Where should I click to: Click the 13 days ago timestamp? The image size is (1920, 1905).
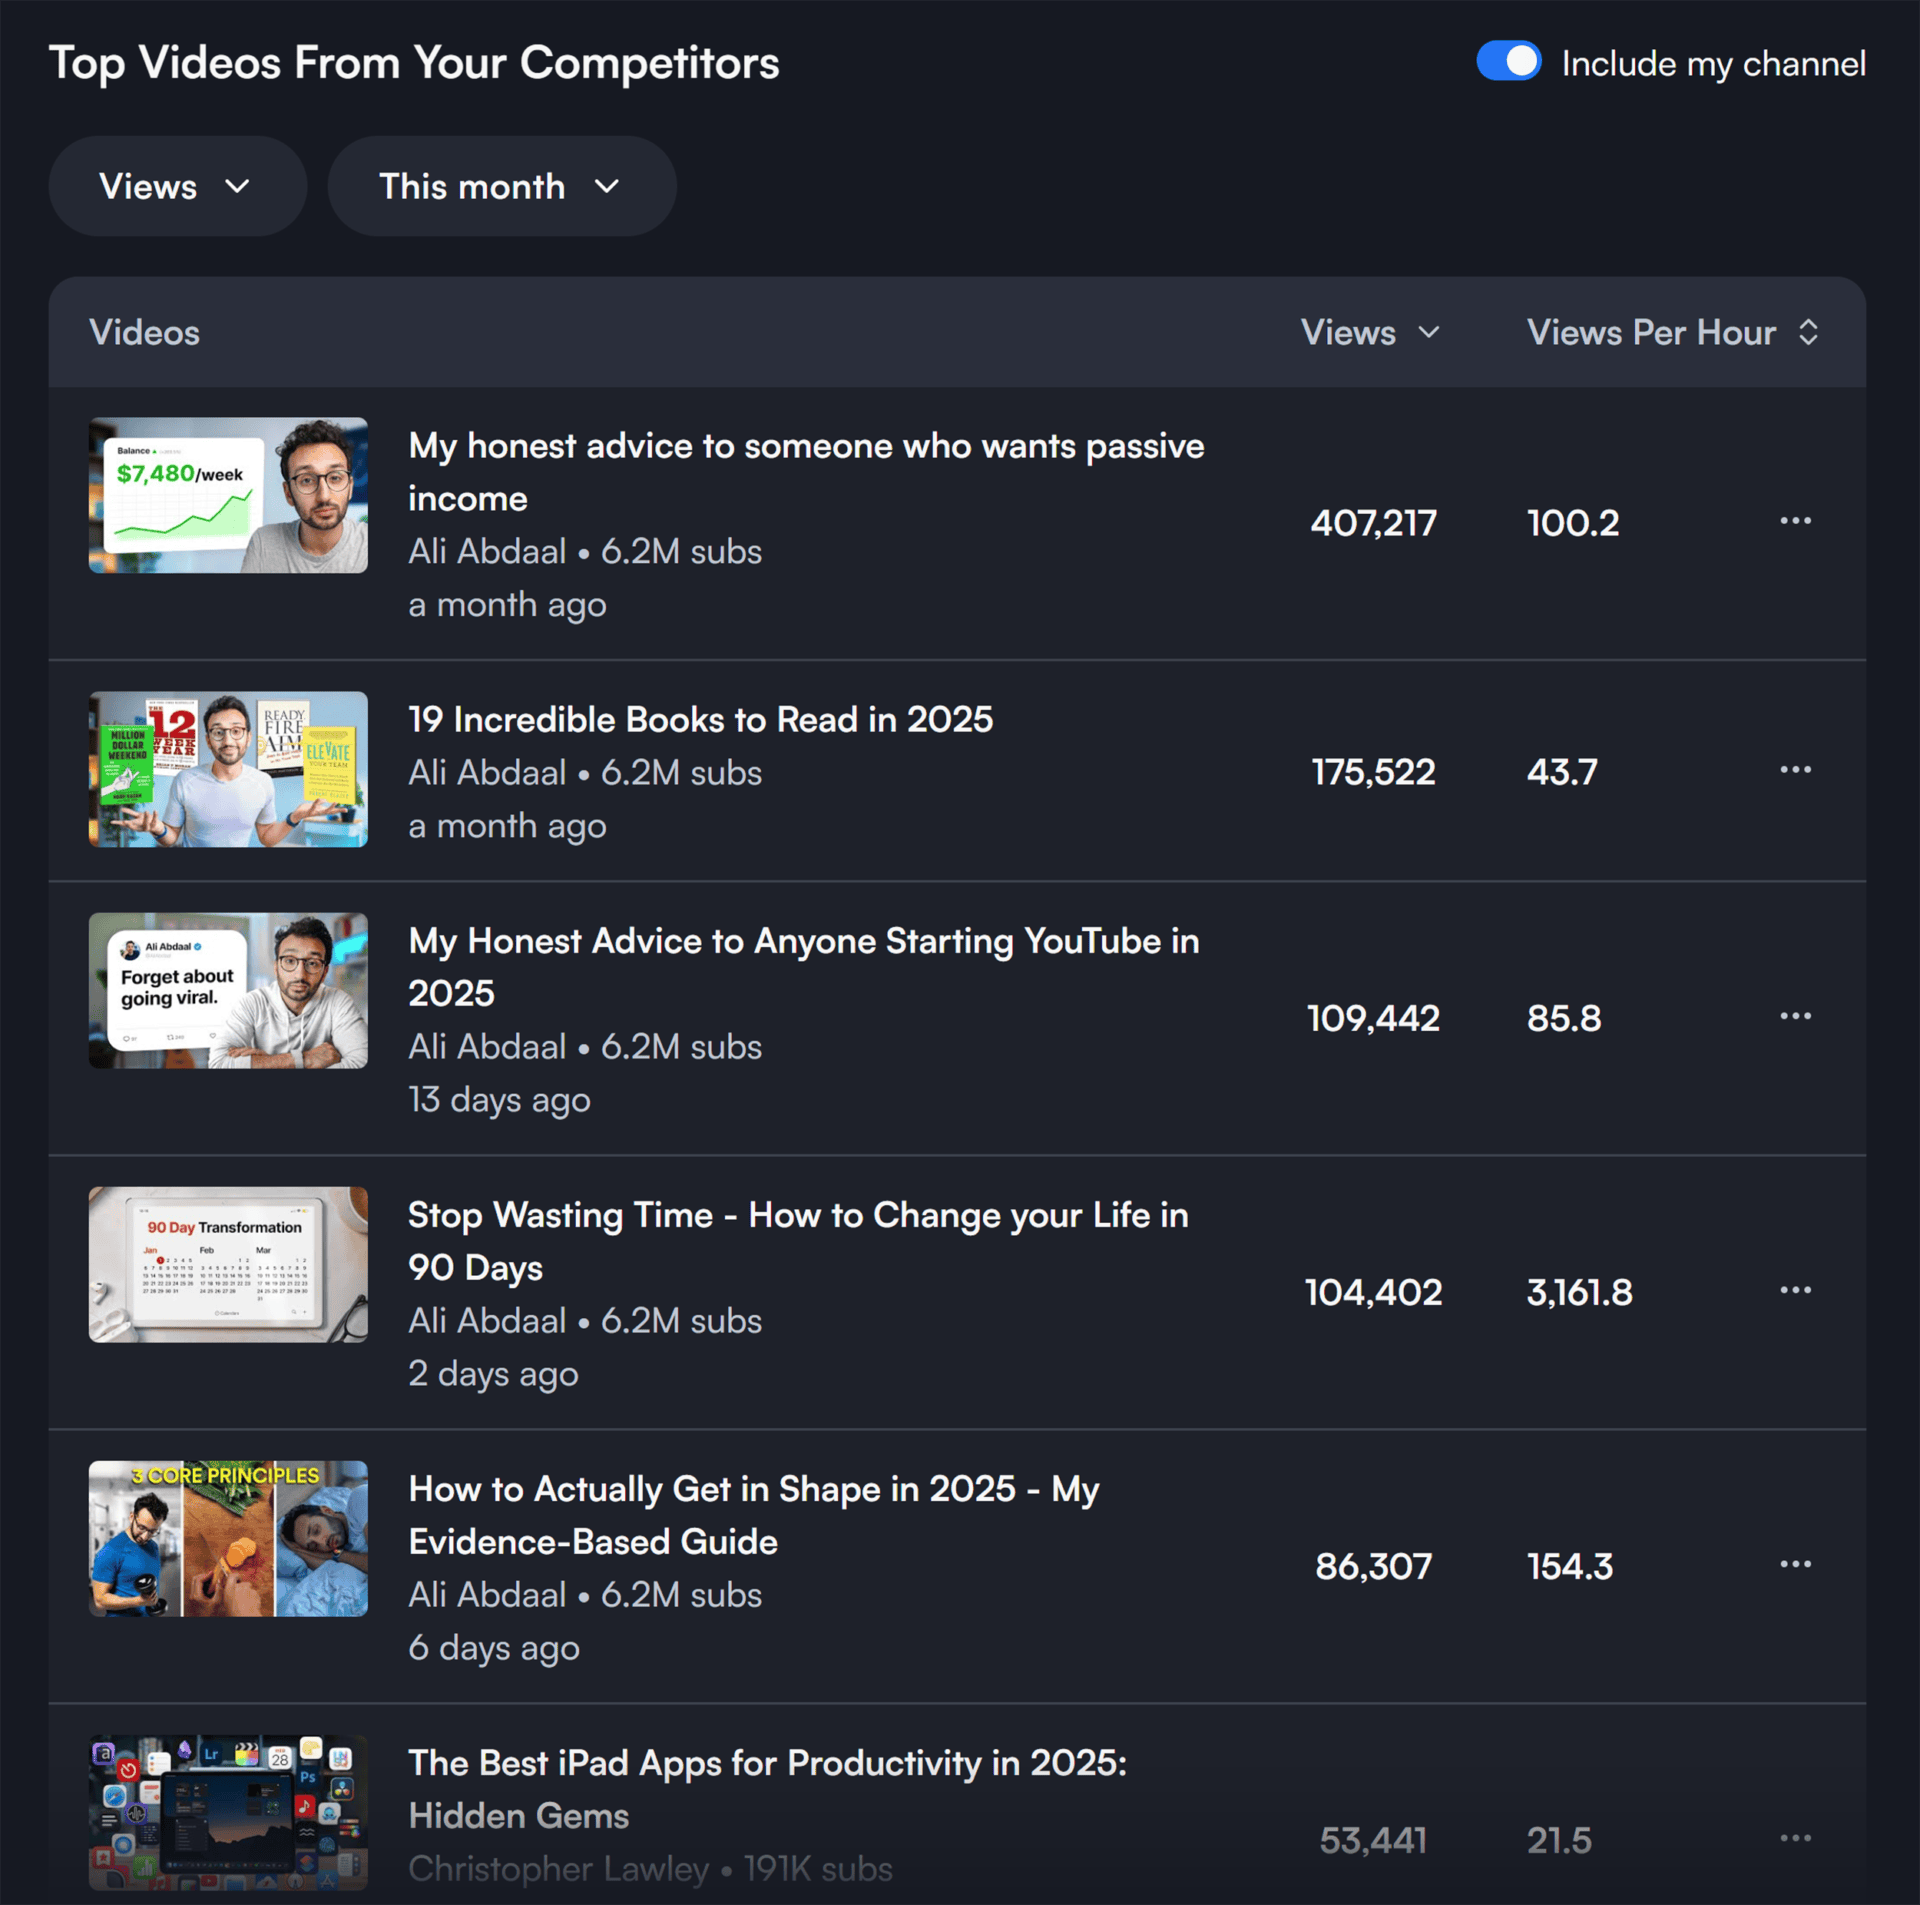(499, 1100)
